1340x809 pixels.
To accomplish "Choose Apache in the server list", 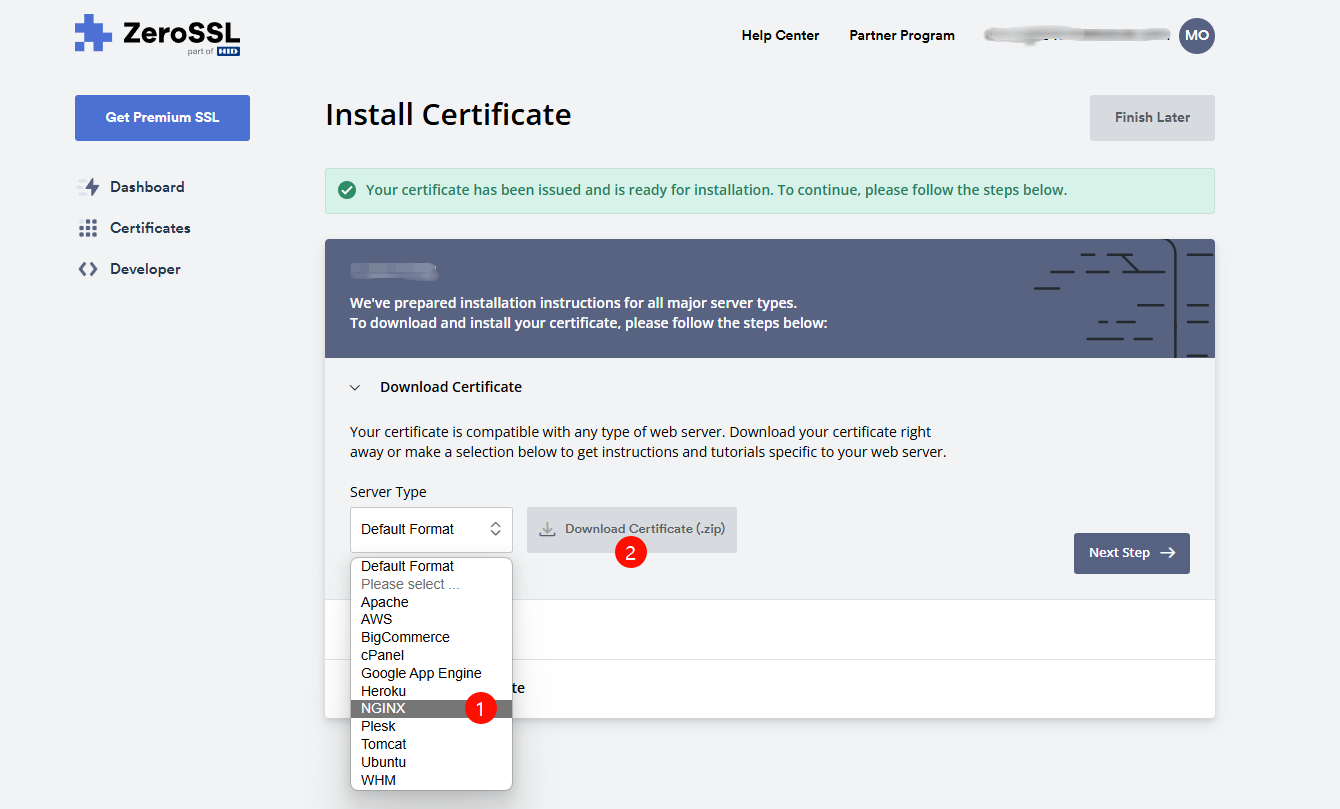I will coord(385,602).
